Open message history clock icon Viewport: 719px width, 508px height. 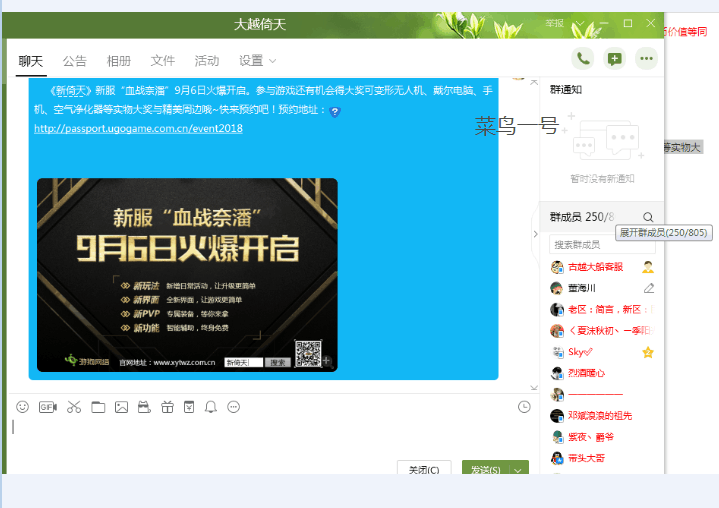click(x=524, y=407)
